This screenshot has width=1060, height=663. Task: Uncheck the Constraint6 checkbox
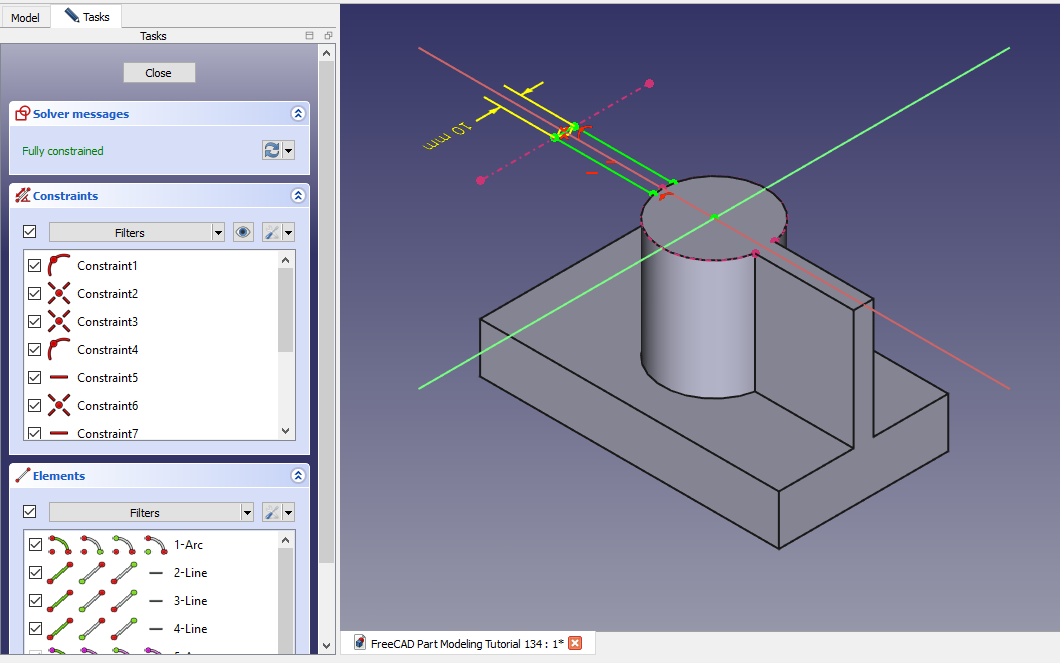35,406
